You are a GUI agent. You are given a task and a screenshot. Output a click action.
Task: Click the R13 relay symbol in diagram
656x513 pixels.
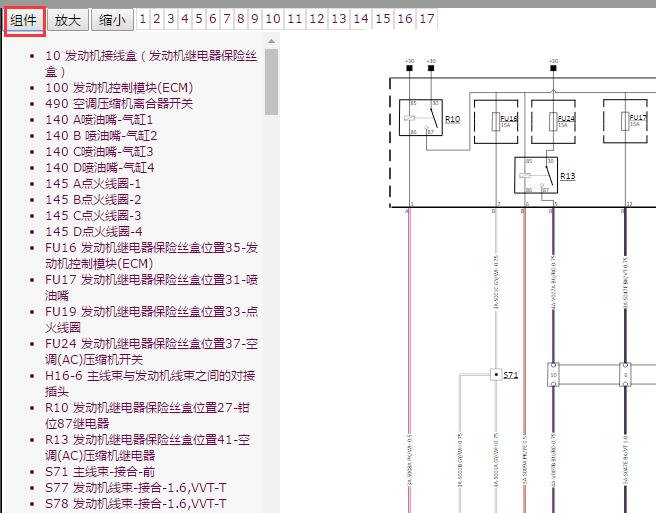pos(536,175)
